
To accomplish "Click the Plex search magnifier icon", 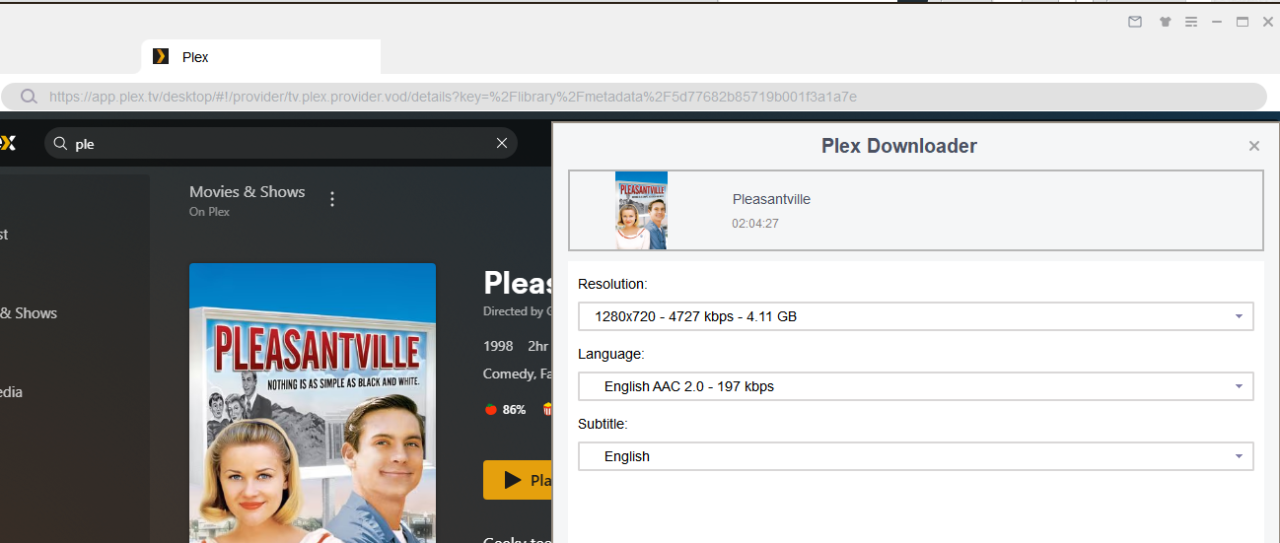I will pyautogui.click(x=61, y=143).
